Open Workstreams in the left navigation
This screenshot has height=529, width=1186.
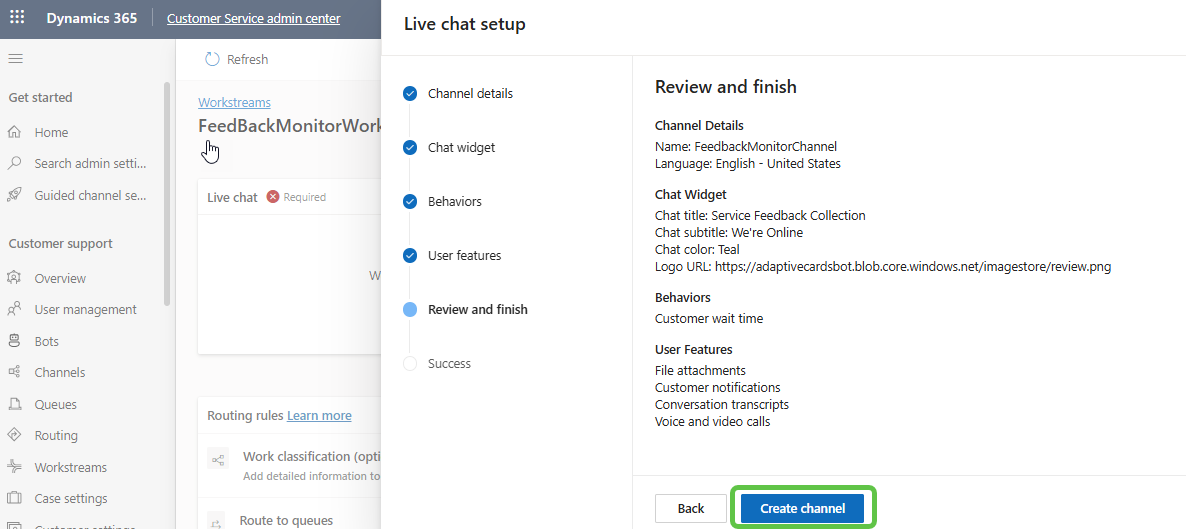coord(70,467)
